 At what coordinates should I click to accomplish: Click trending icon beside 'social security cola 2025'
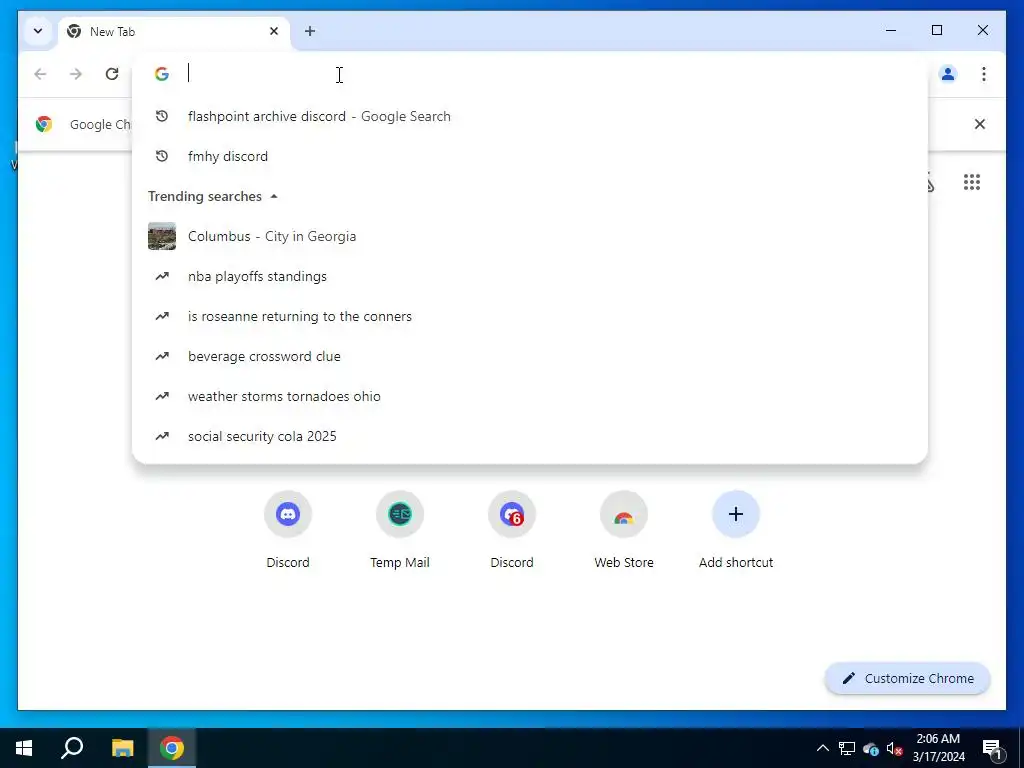[161, 436]
